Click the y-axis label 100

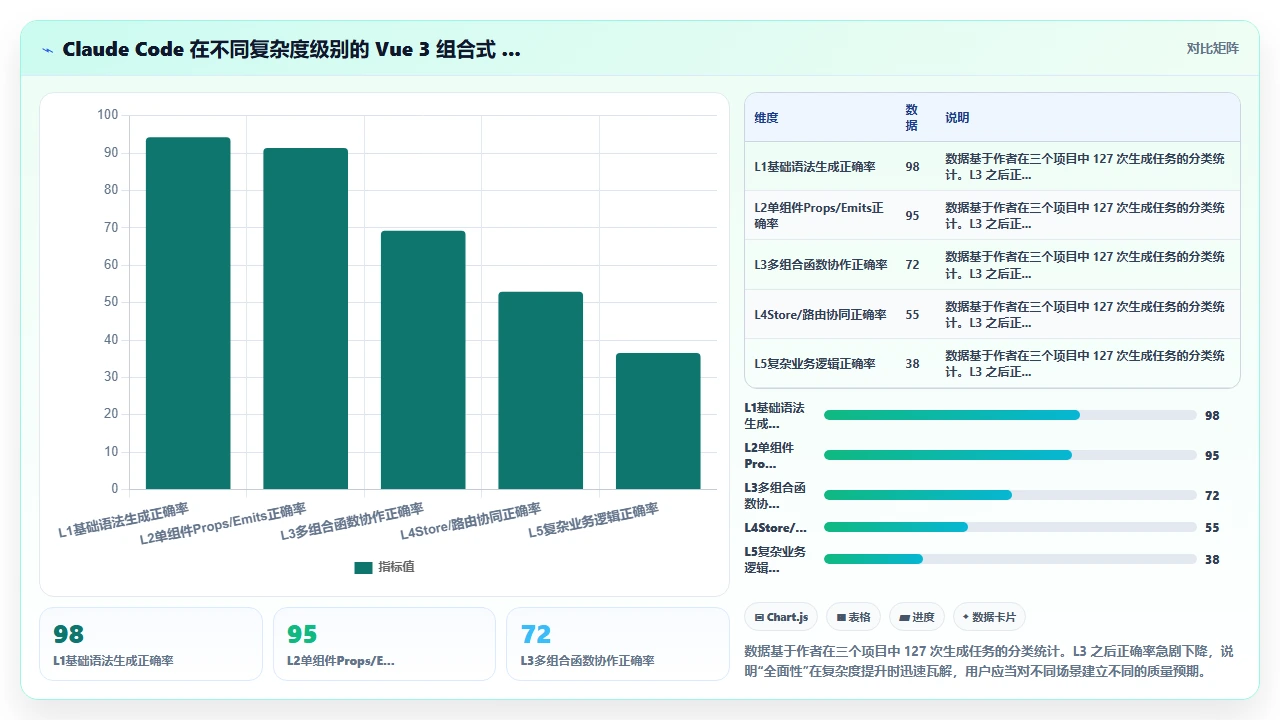coord(108,115)
